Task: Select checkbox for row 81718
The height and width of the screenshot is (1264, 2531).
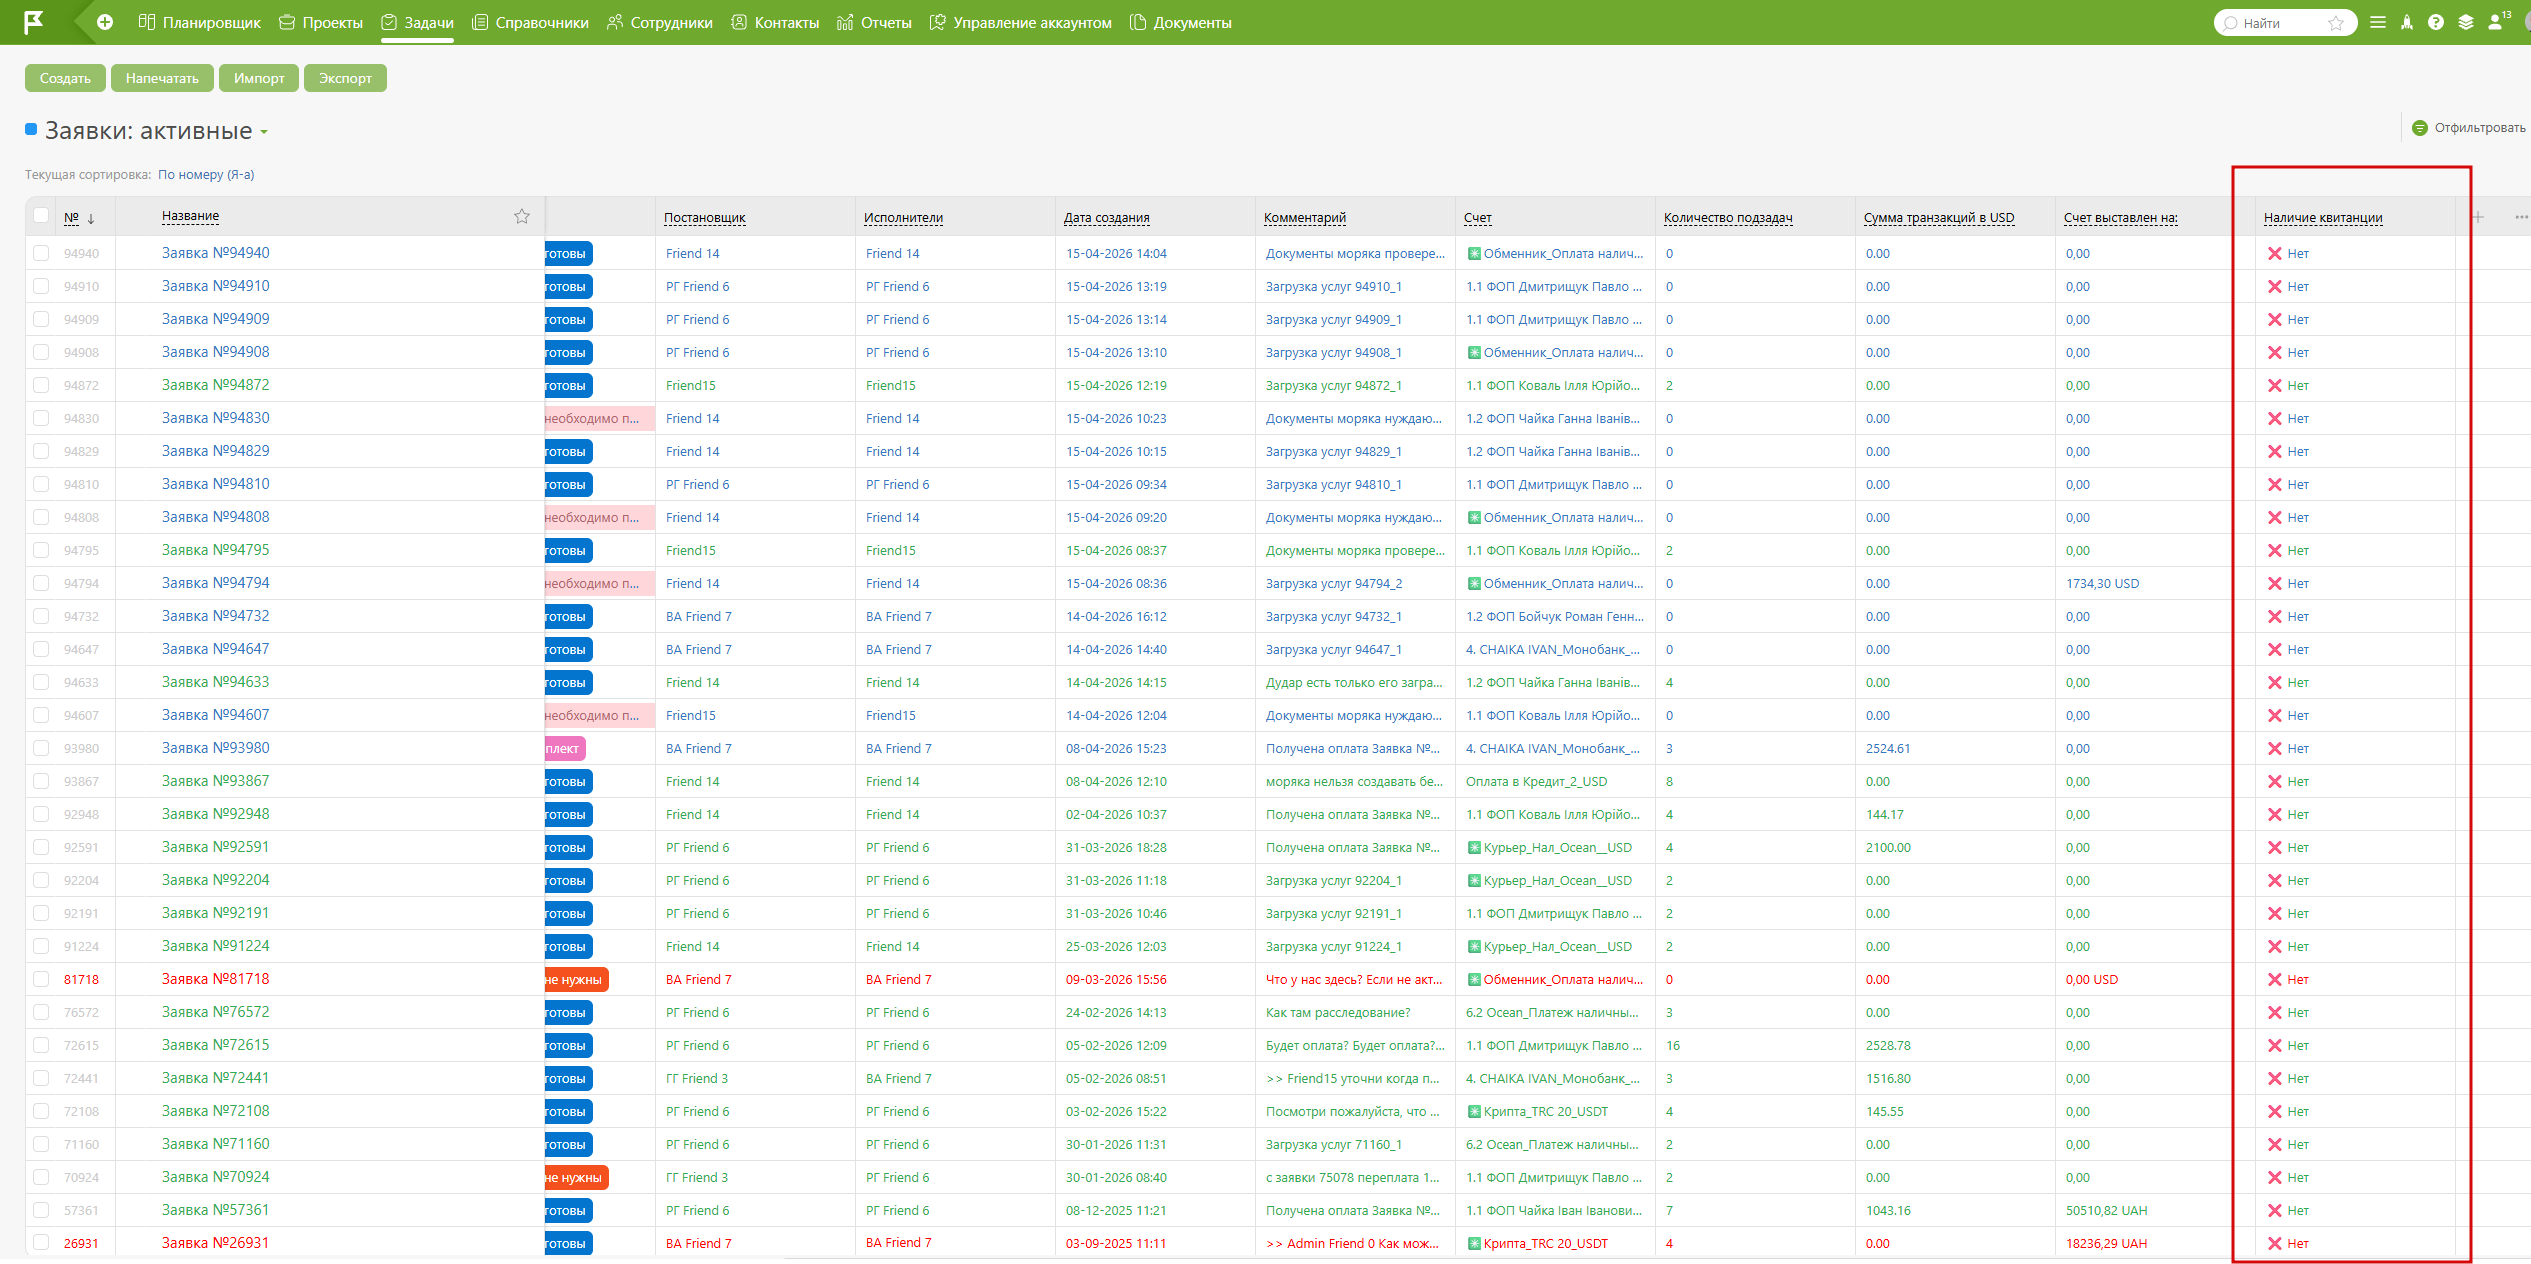Action: click(41, 979)
